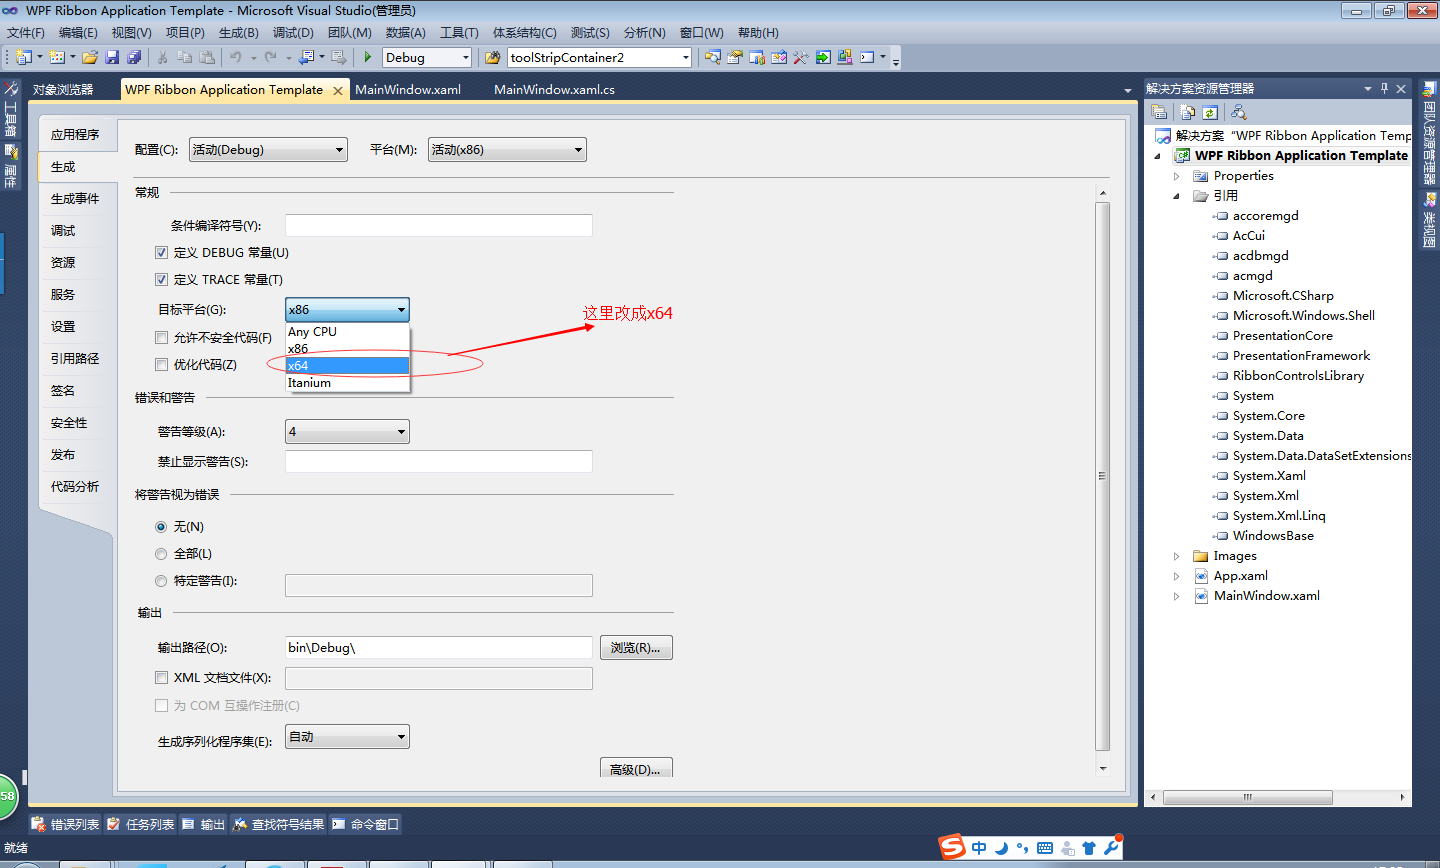Viewport: 1440px width, 868px height.
Task: Enable XML documentation file checkbox
Action: (x=161, y=678)
